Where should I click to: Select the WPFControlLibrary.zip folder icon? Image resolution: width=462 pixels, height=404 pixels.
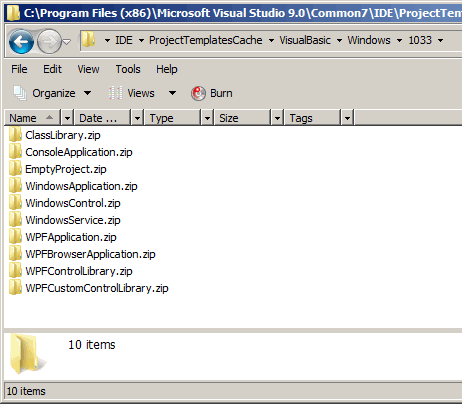pyautogui.click(x=15, y=271)
